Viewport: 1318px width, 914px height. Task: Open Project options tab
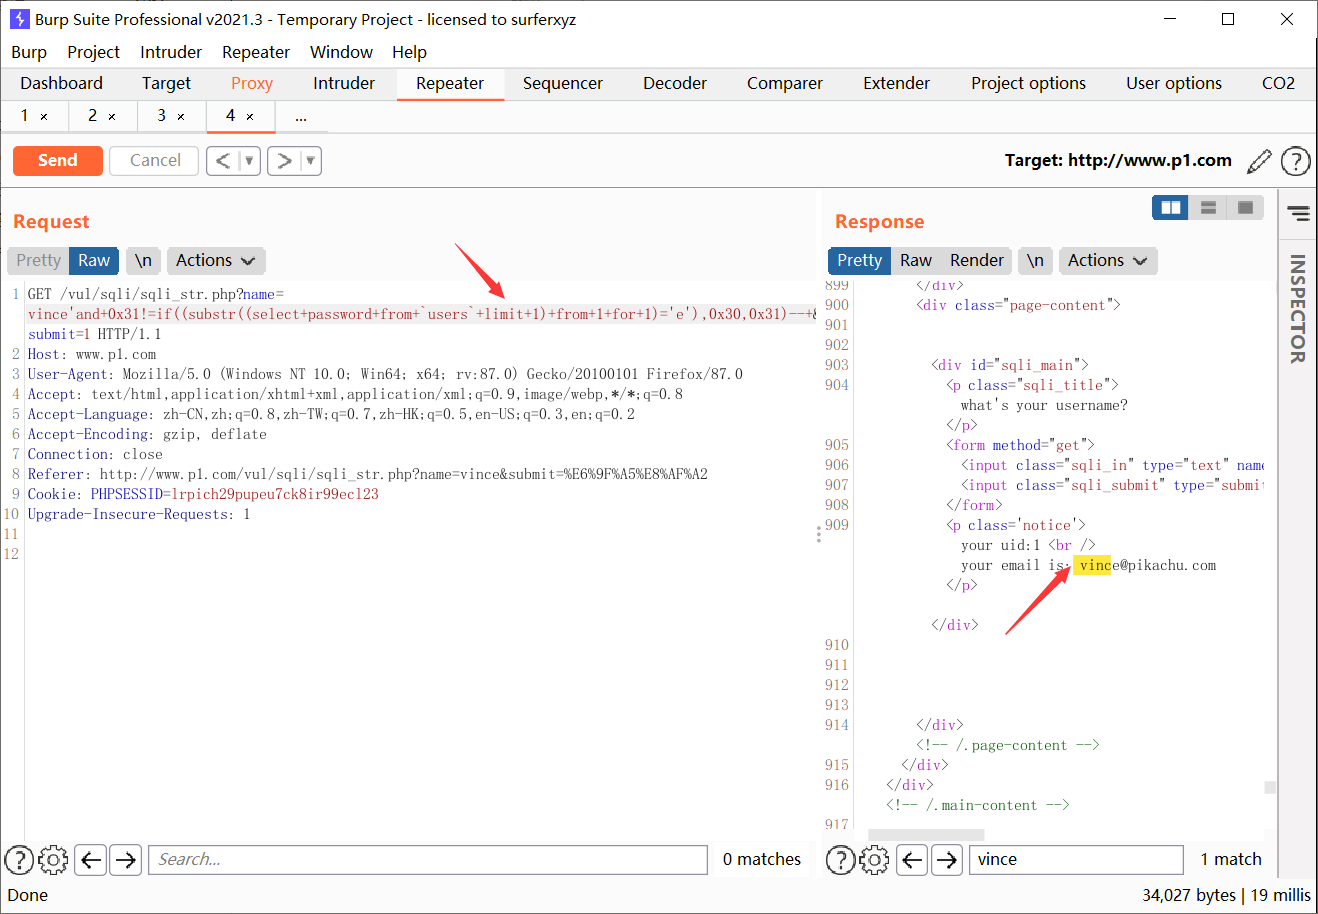pos(1028,84)
